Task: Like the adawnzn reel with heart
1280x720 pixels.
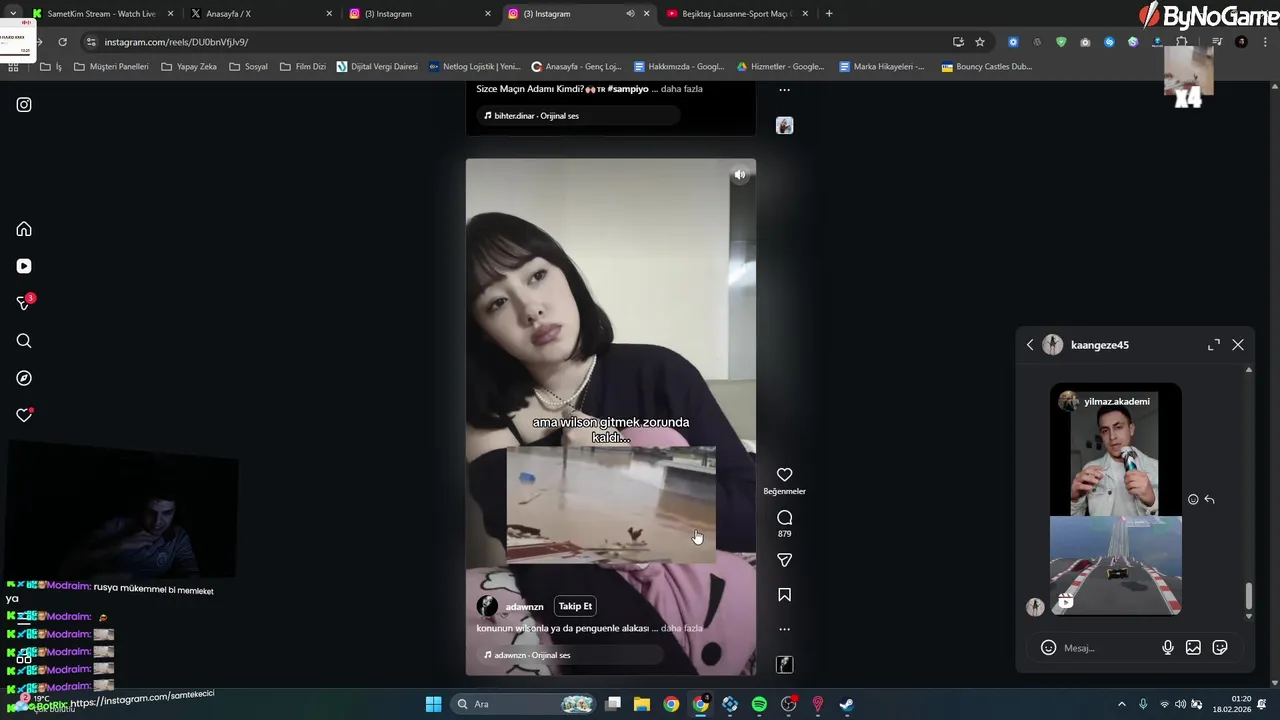Action: click(x=785, y=475)
